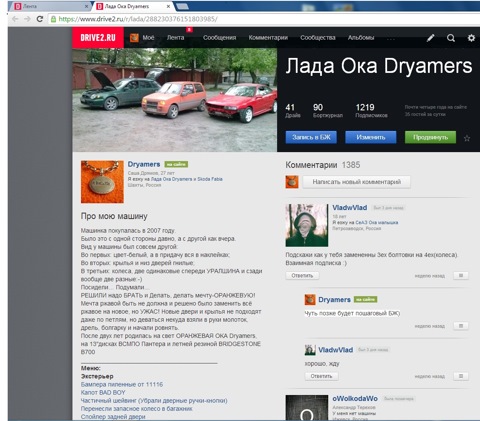Open Dryamers profile link by orange avatar

click(x=144, y=164)
